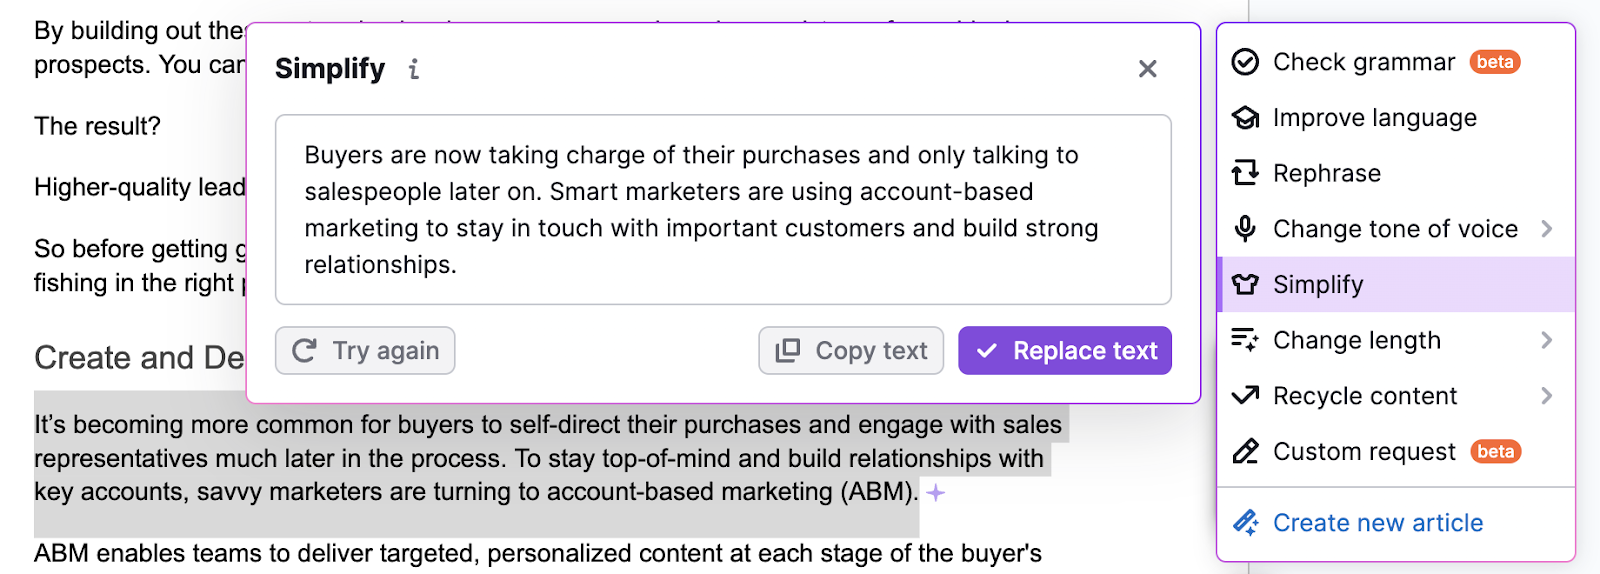
Task: Click the Simplify info icon
Action: click(414, 69)
